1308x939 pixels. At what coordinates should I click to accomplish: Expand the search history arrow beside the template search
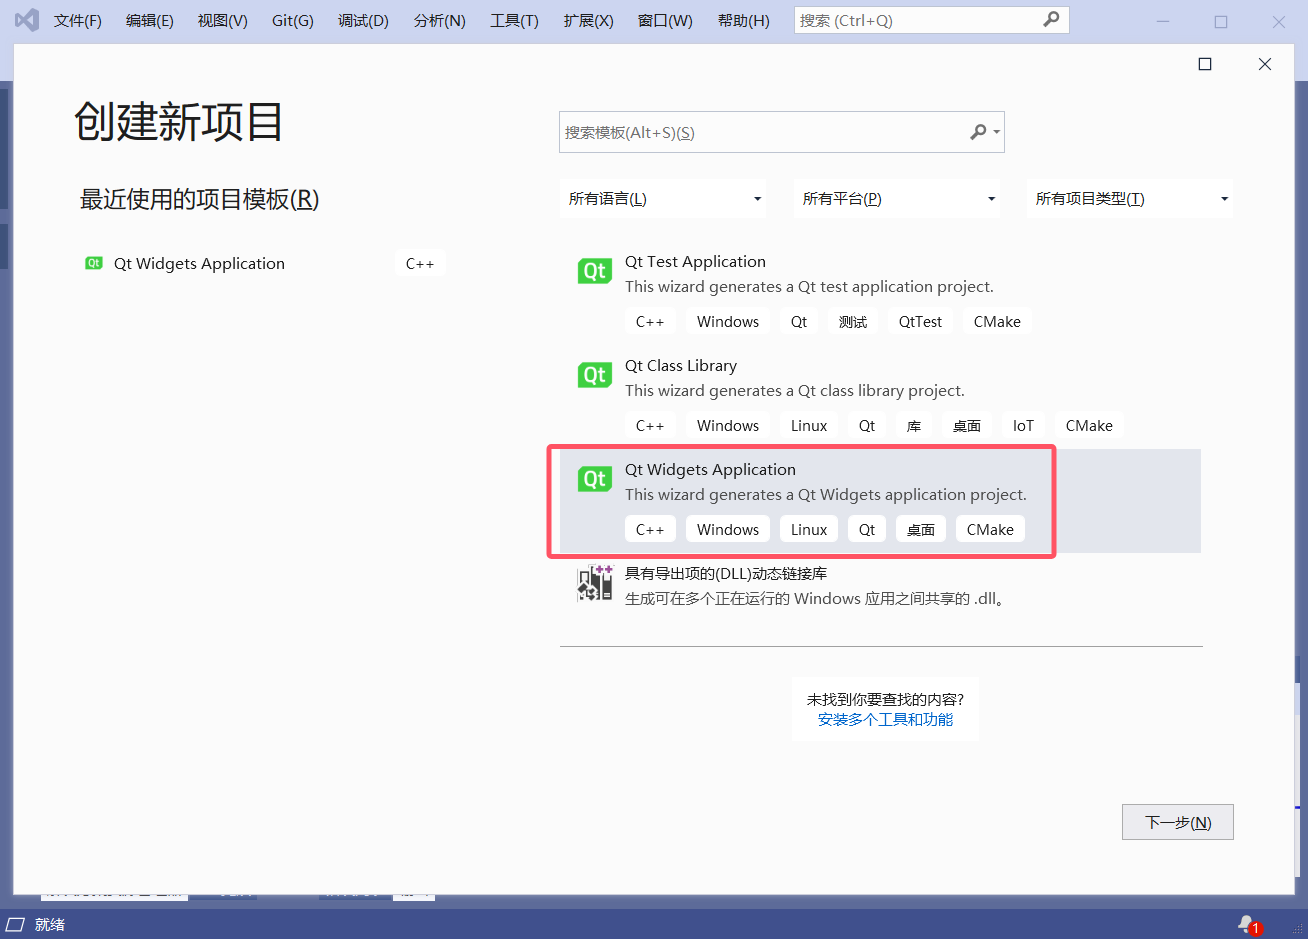pos(996,131)
